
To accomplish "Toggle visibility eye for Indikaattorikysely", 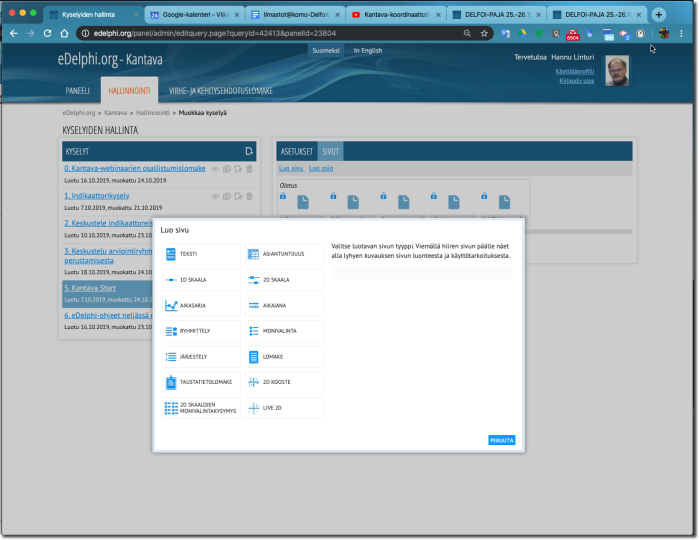I will pyautogui.click(x=215, y=196).
